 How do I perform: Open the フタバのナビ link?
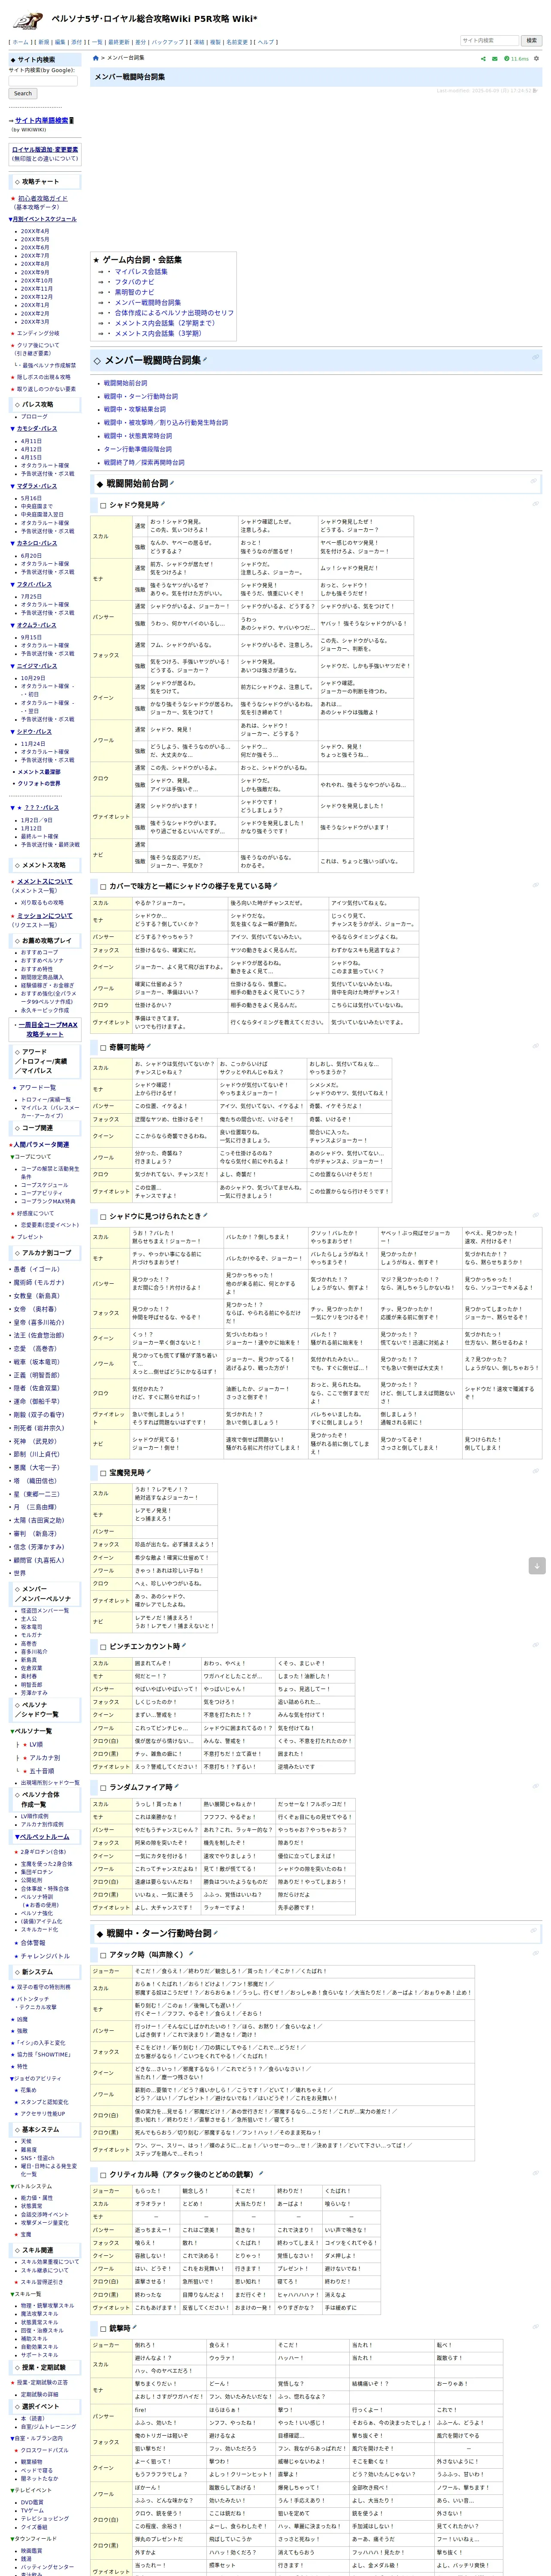coord(134,282)
